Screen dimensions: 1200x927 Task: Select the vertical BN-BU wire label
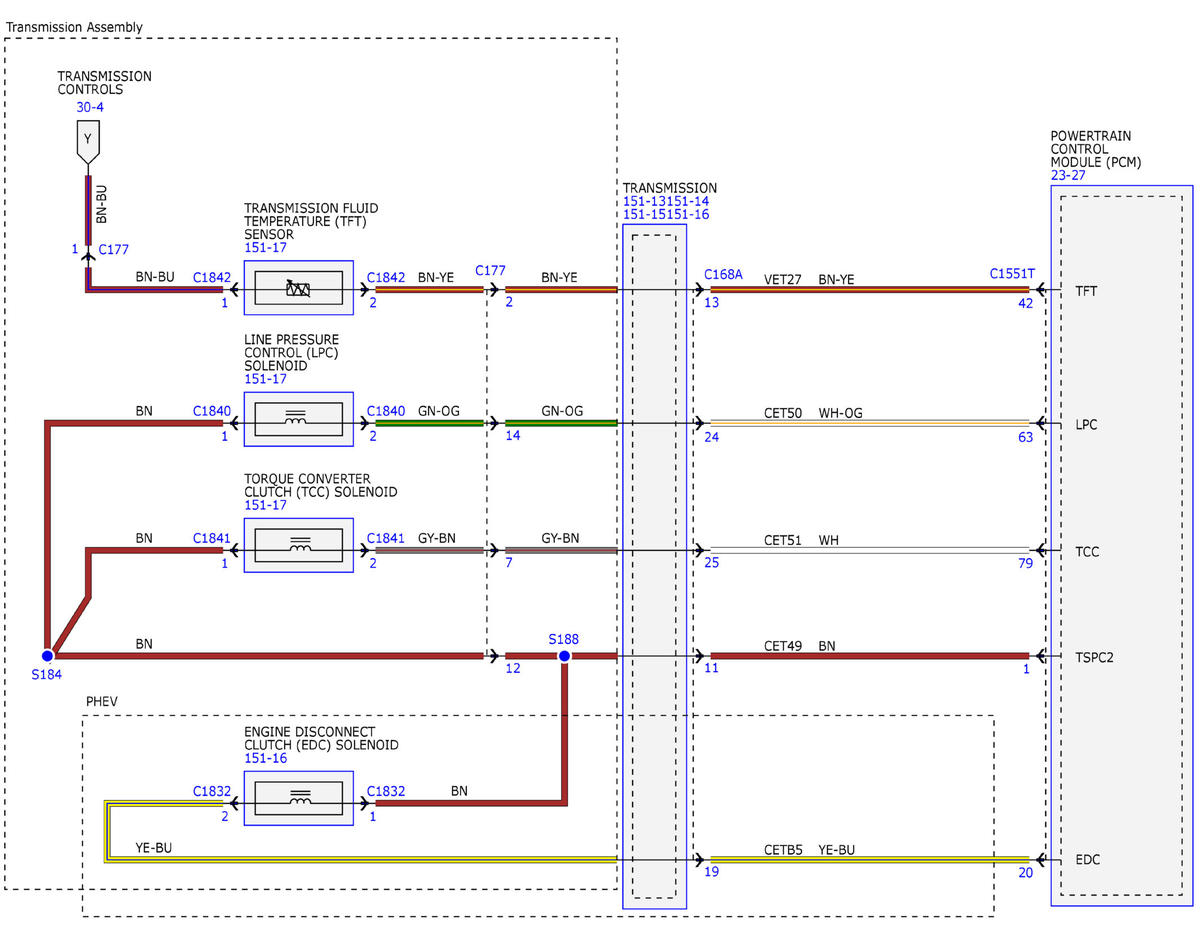(101, 202)
